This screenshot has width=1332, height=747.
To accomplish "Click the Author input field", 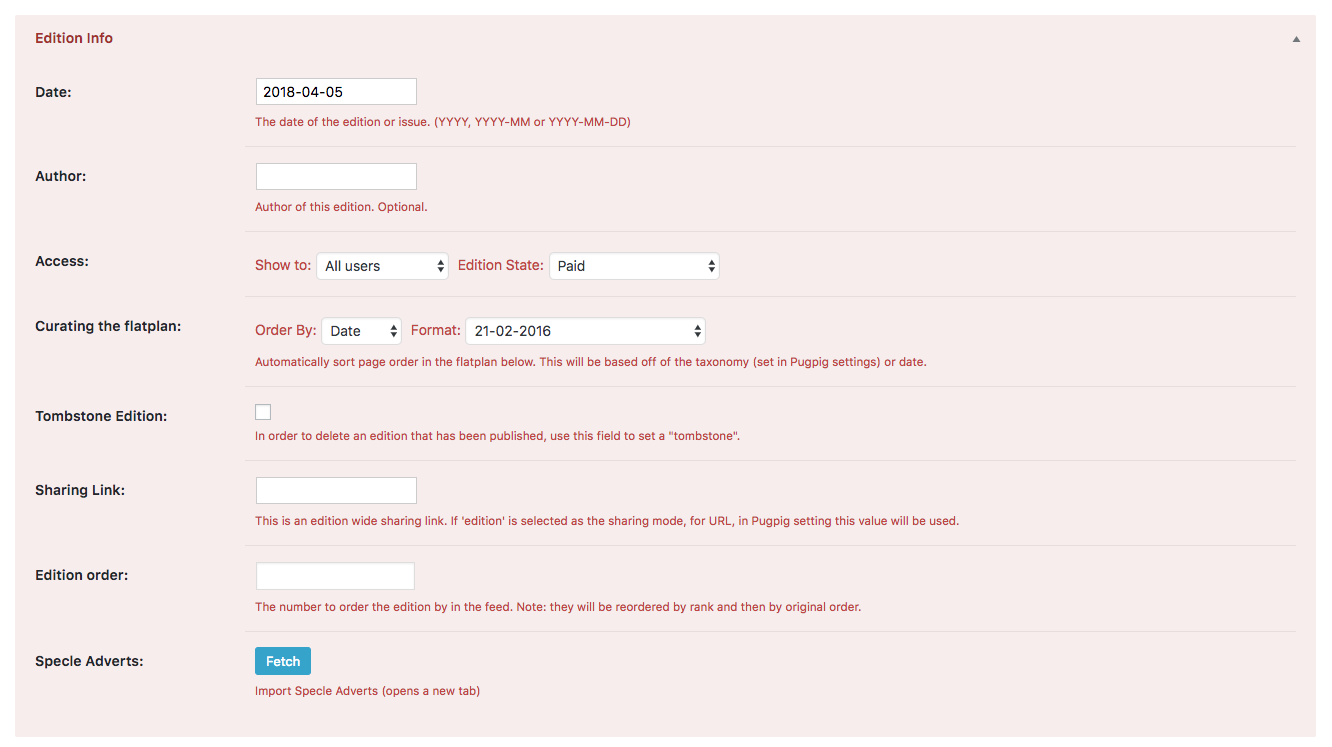I will pos(336,176).
